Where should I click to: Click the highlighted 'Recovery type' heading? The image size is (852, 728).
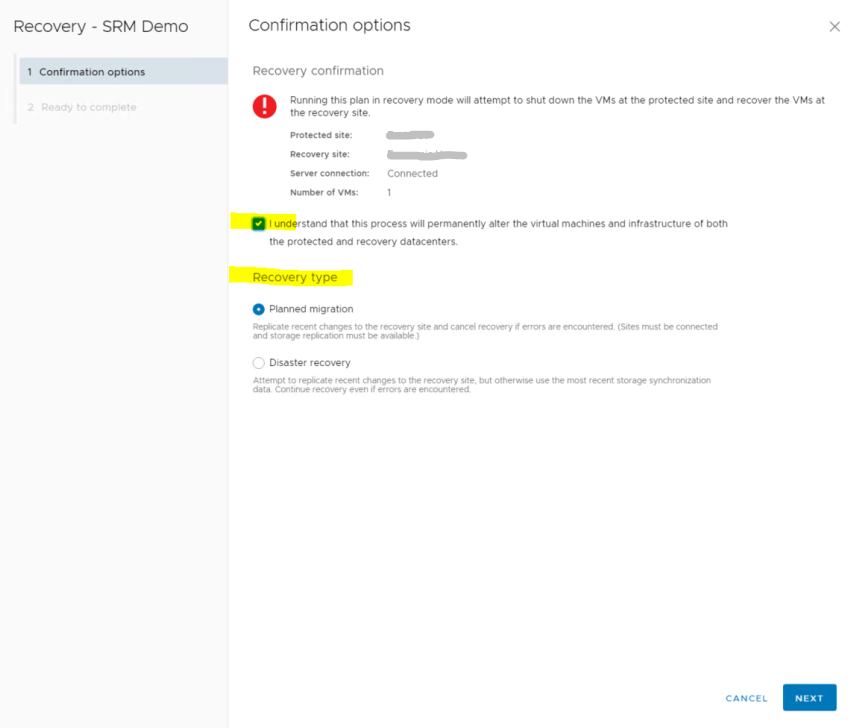point(295,277)
